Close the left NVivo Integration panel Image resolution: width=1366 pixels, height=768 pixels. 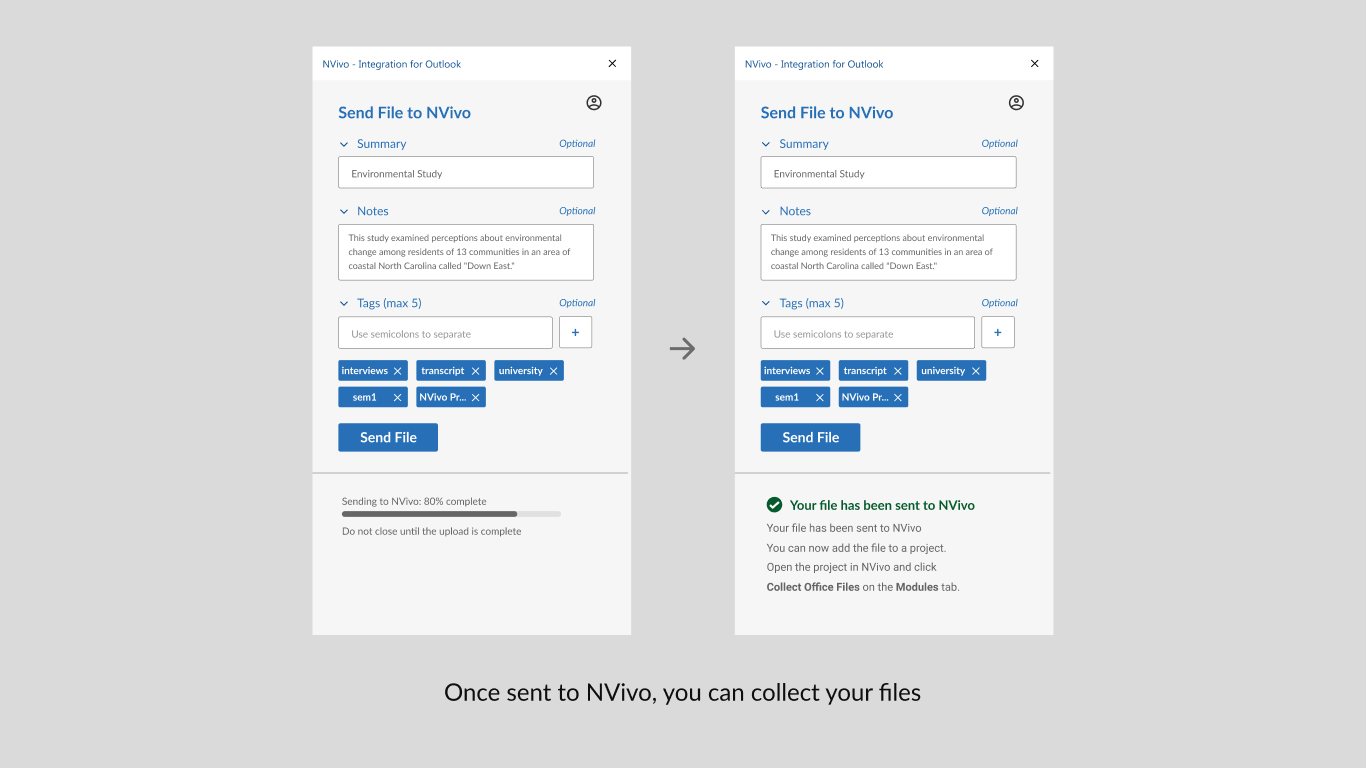click(x=612, y=63)
